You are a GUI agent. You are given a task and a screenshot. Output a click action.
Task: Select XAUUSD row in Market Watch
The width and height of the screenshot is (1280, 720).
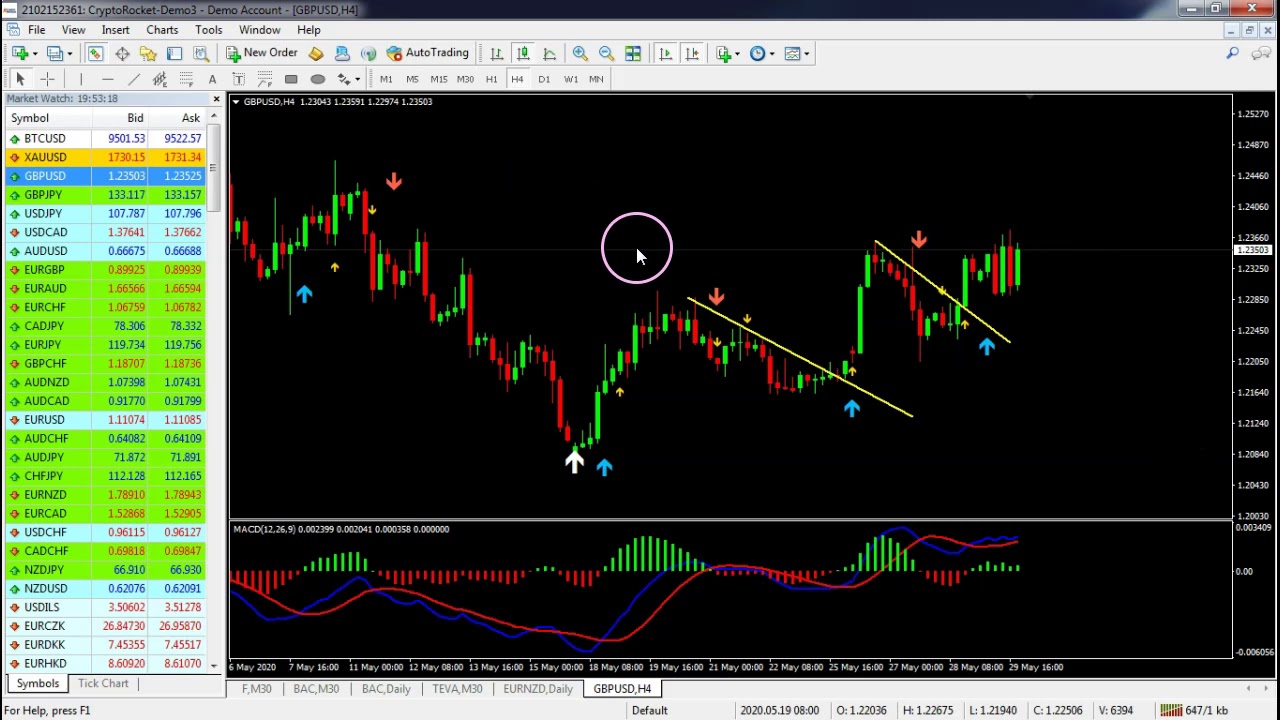coord(104,157)
